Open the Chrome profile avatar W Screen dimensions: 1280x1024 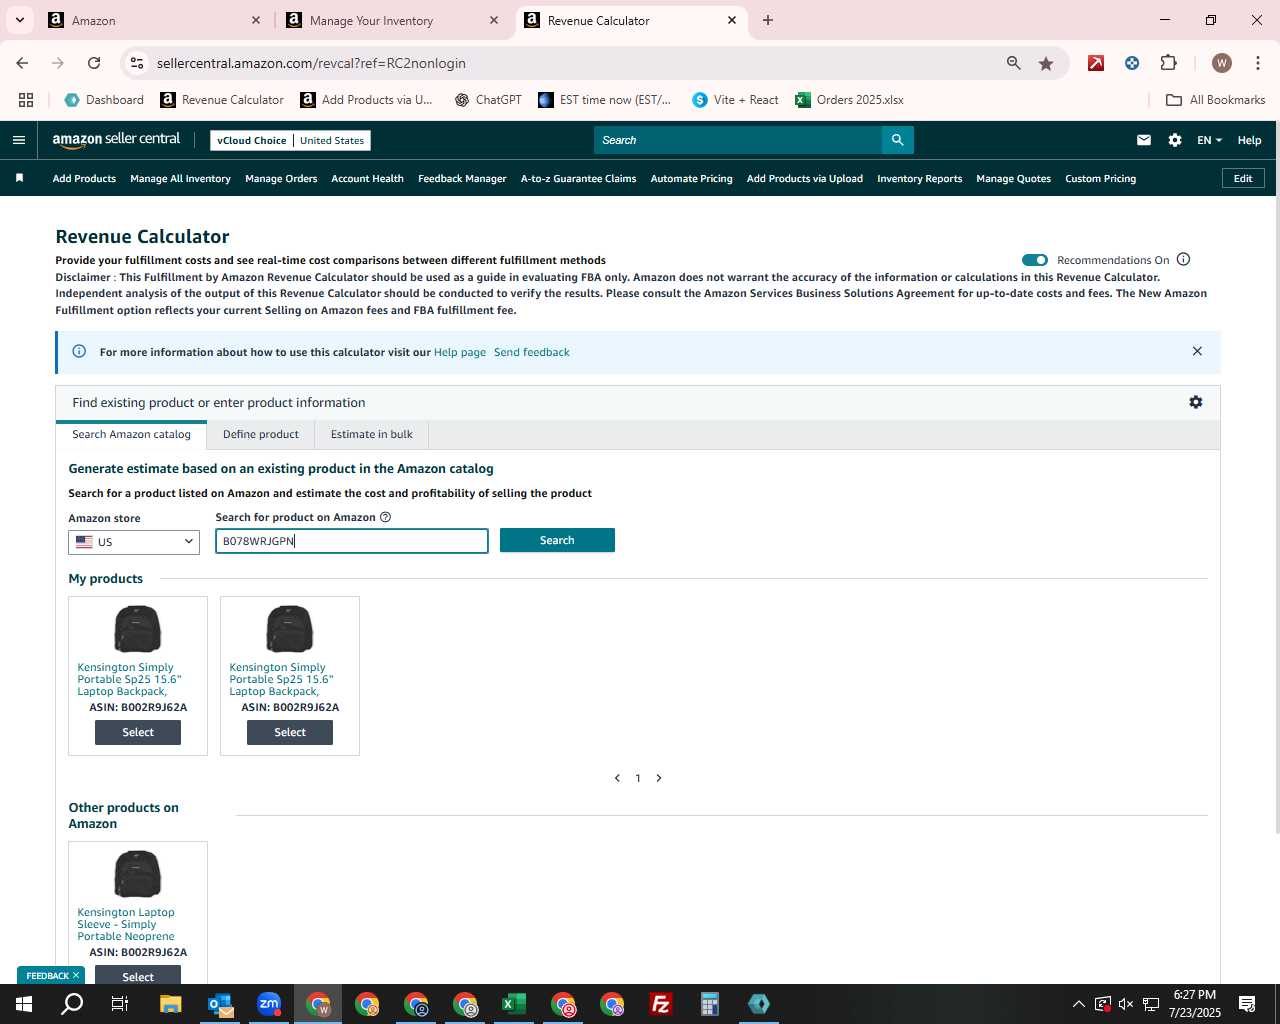pyautogui.click(x=1221, y=63)
